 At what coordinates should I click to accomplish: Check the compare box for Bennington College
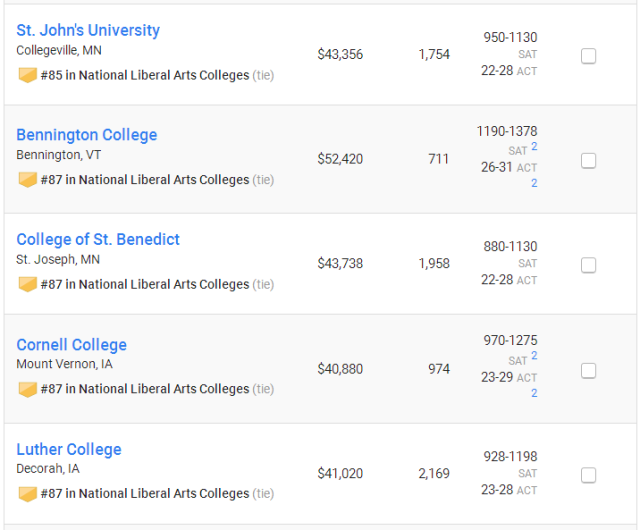click(588, 160)
